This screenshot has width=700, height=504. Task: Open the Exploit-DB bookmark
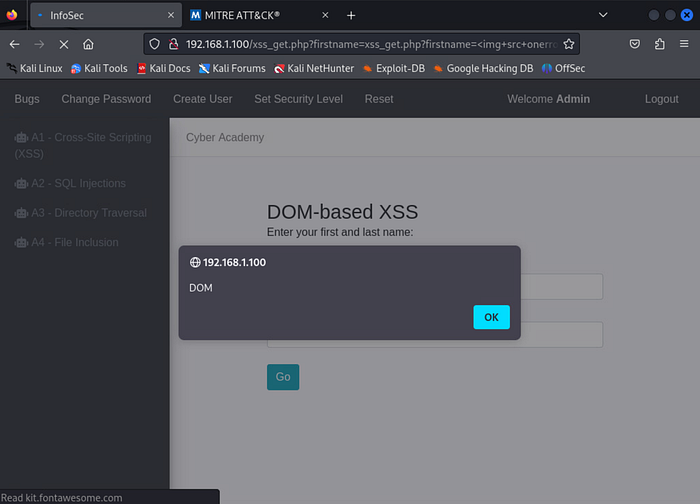[394, 68]
